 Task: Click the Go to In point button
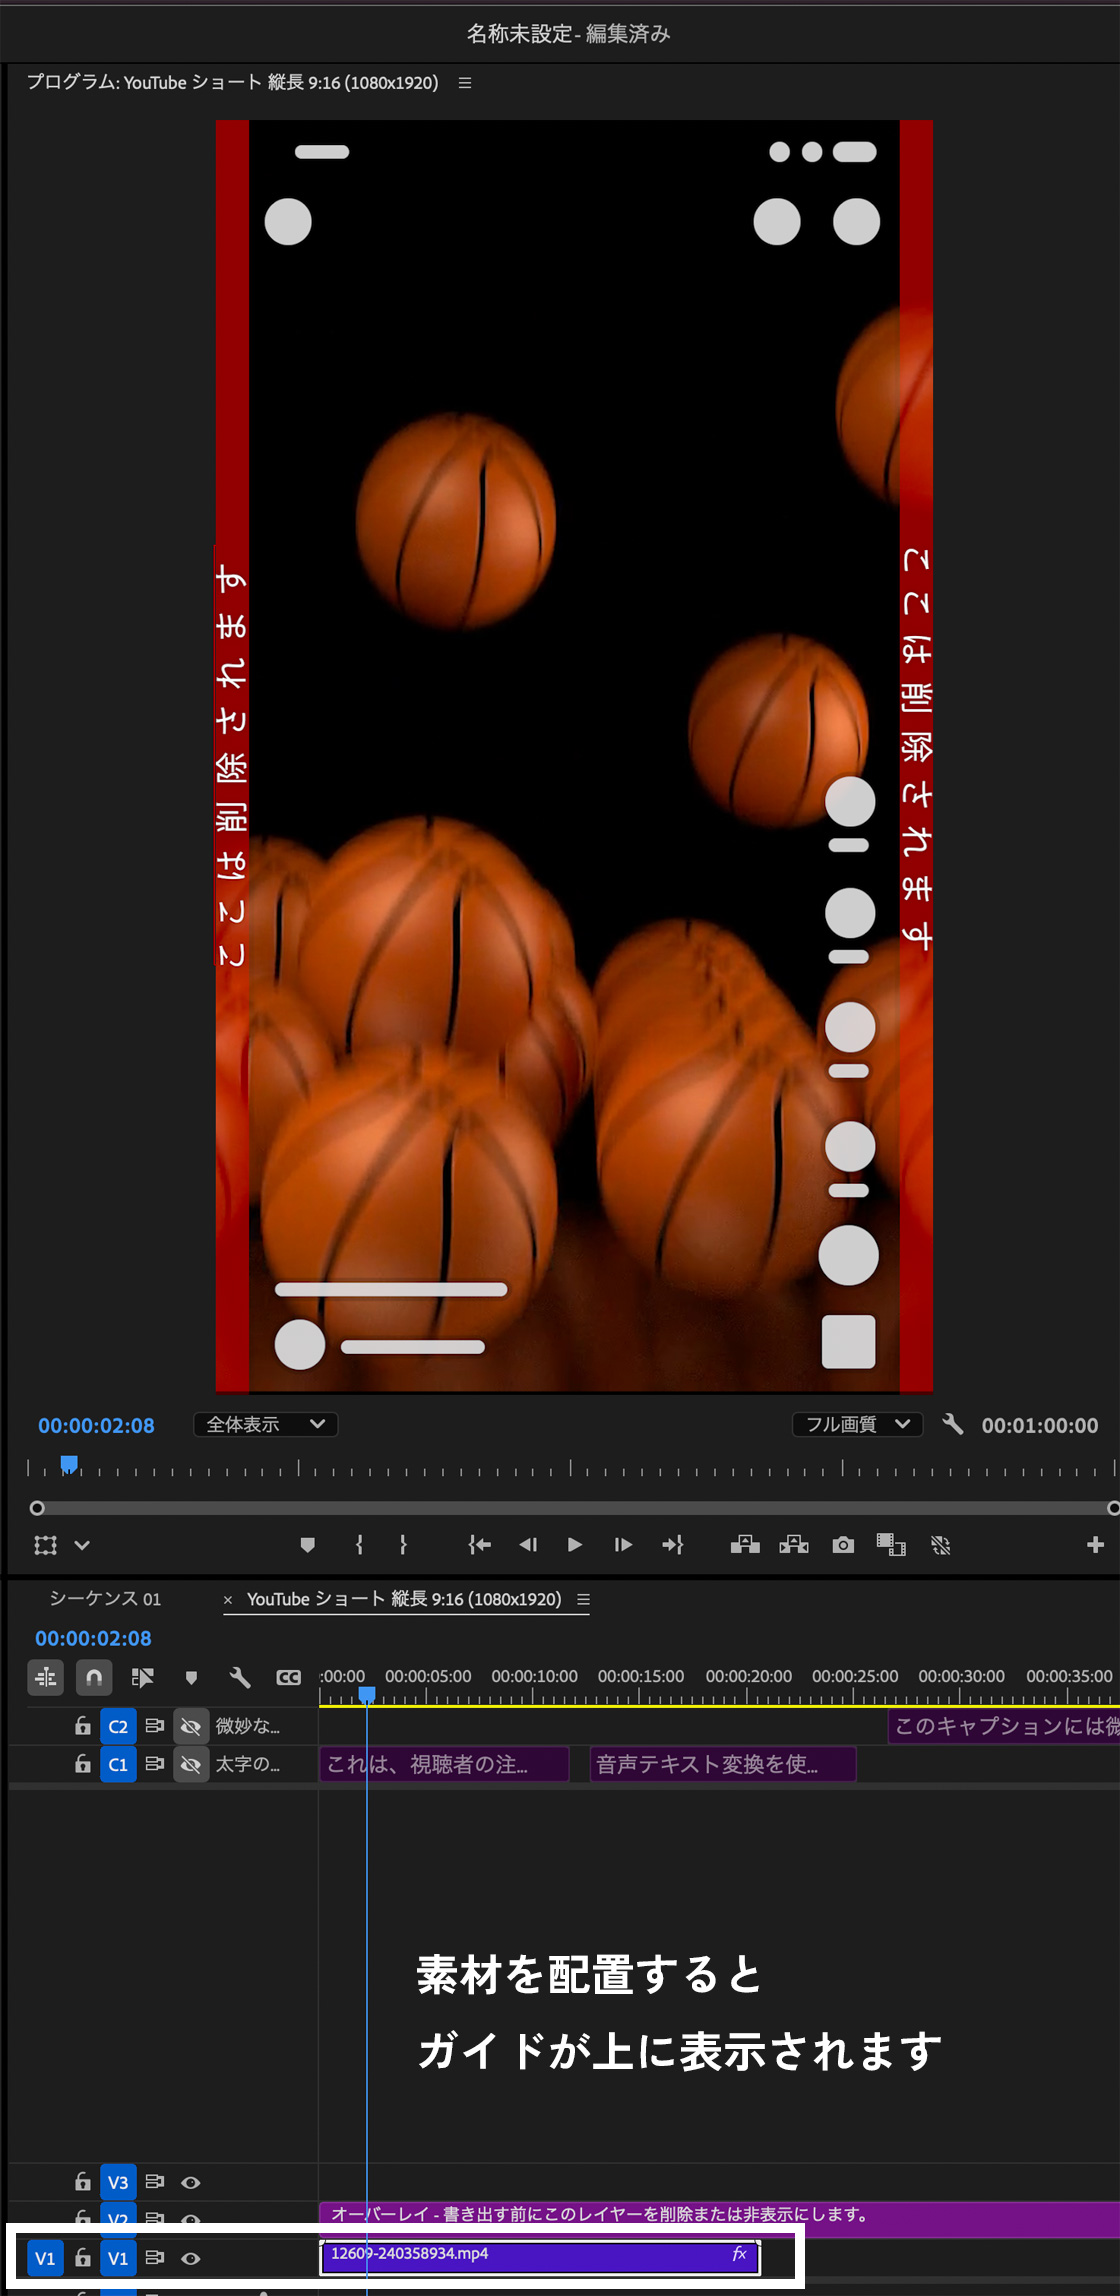coord(479,1545)
